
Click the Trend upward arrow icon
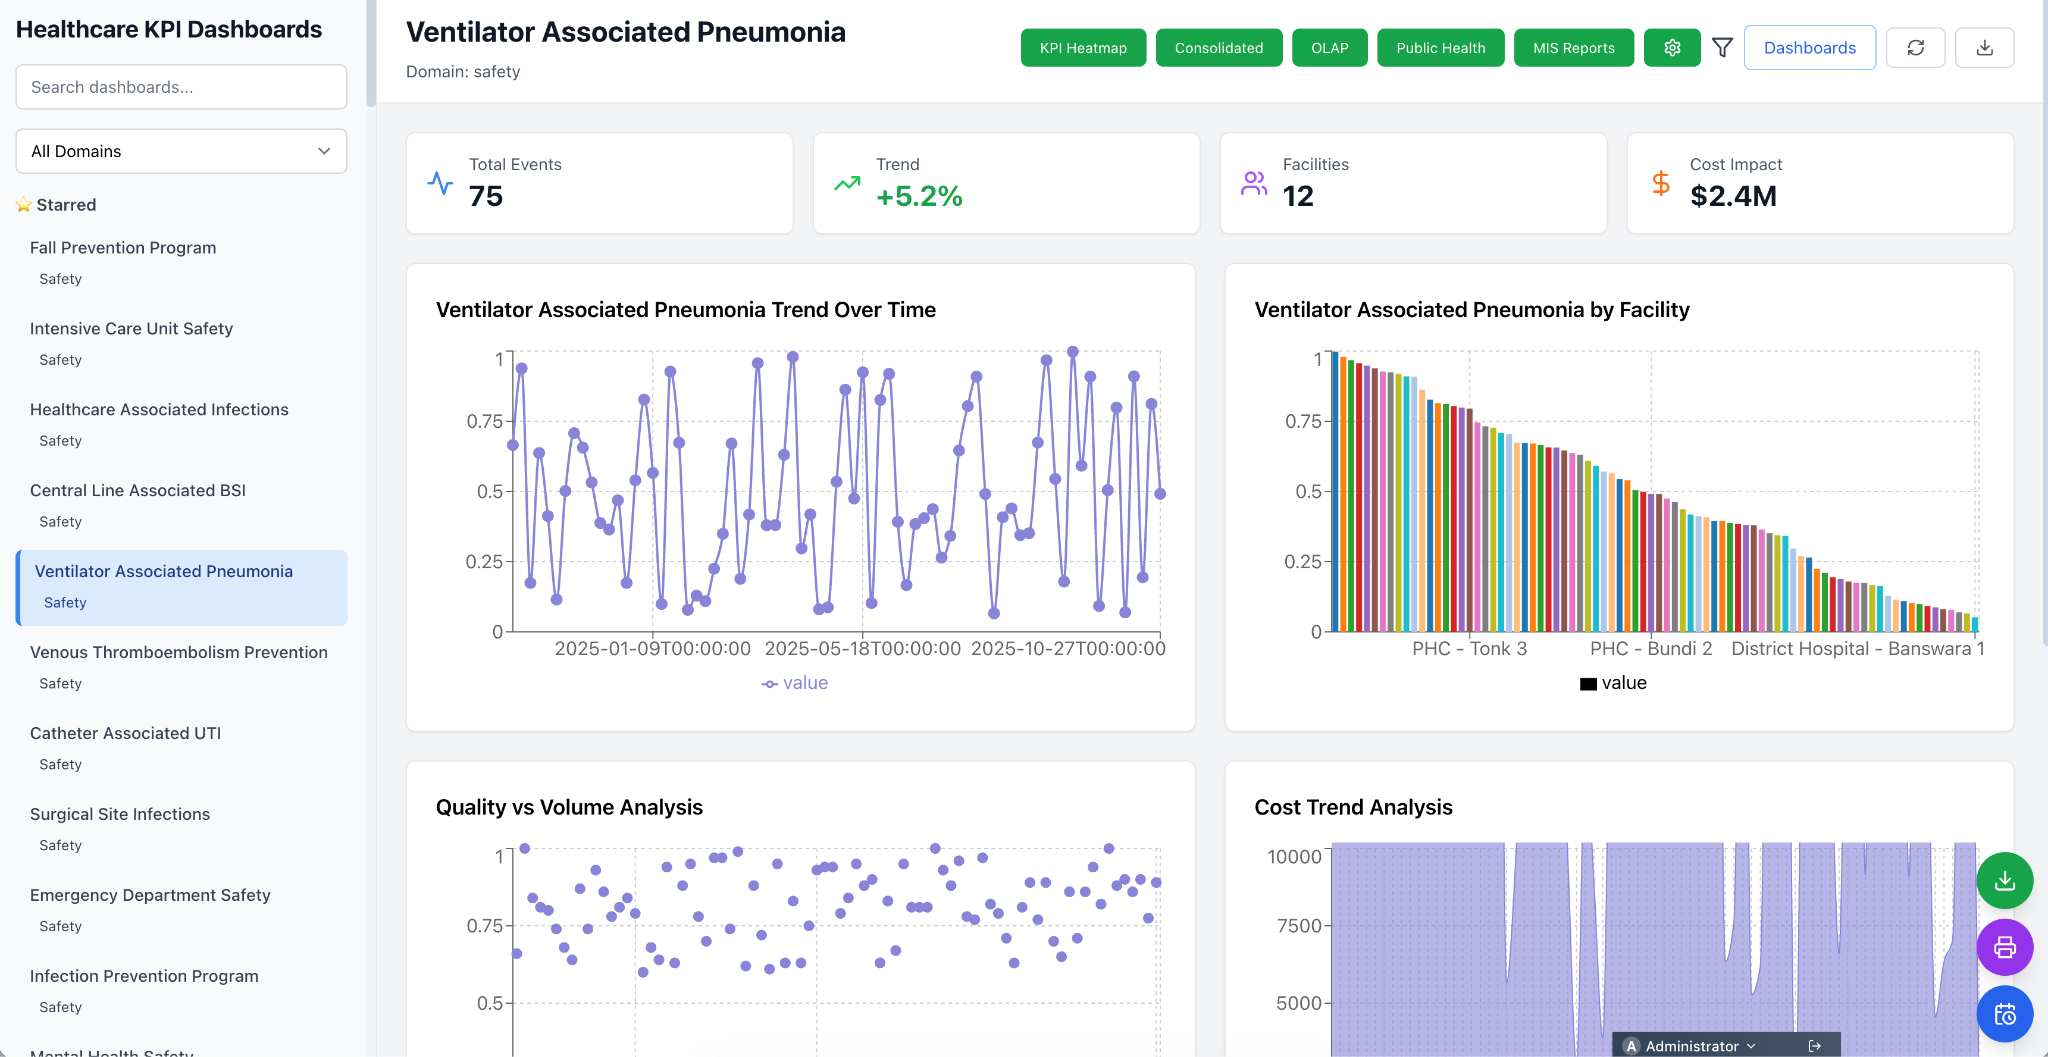pyautogui.click(x=847, y=183)
